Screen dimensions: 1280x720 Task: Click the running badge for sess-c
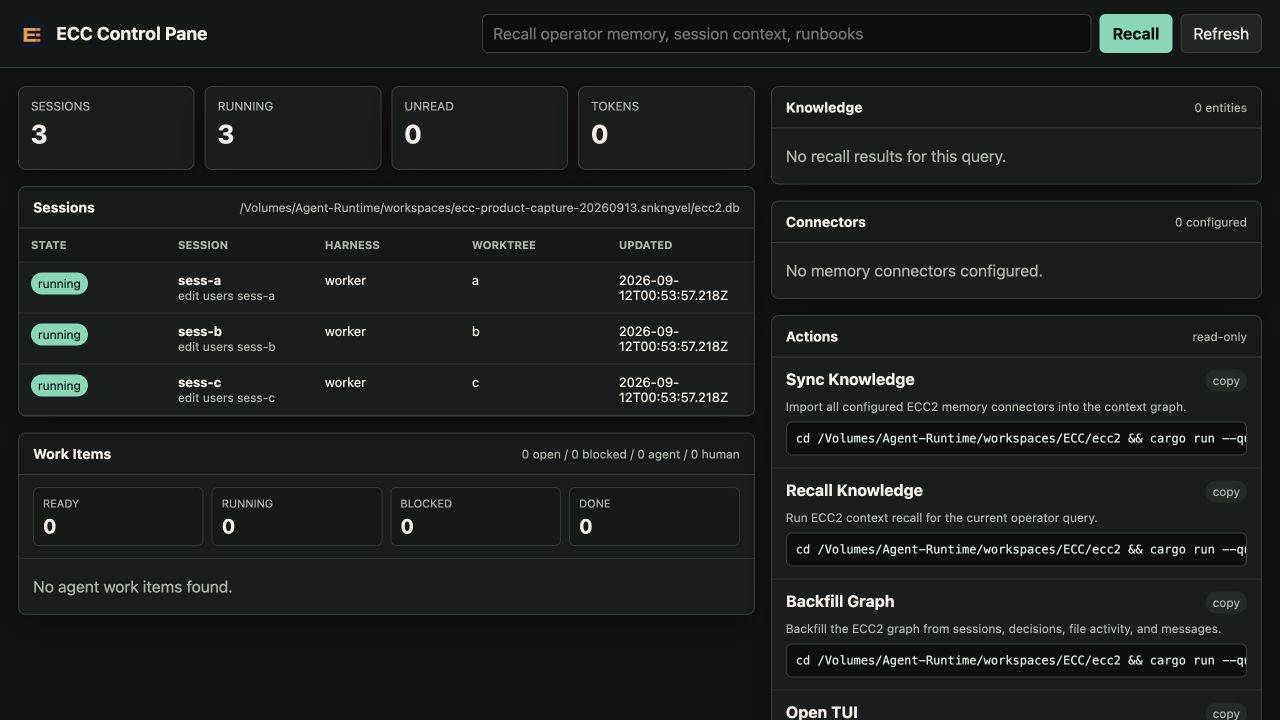(x=59, y=386)
